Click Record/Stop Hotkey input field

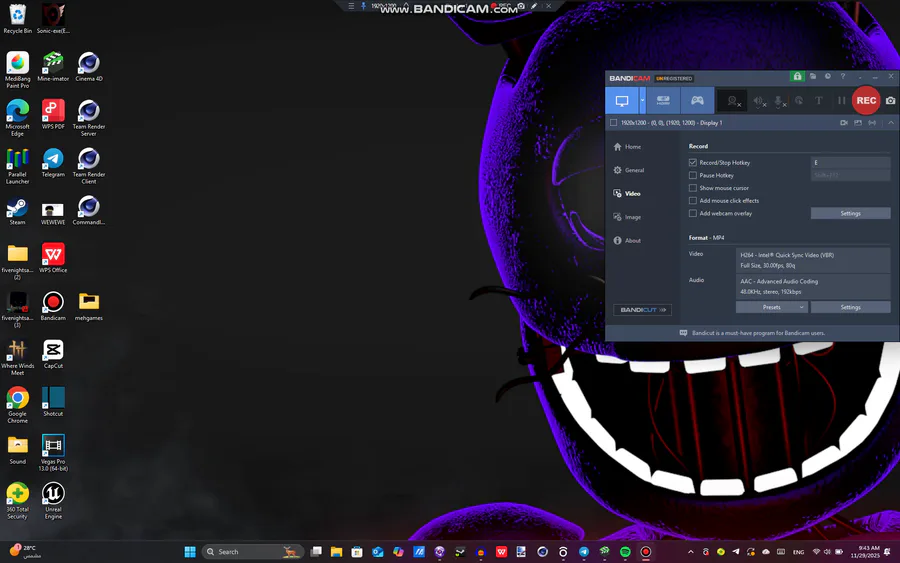[851, 163]
